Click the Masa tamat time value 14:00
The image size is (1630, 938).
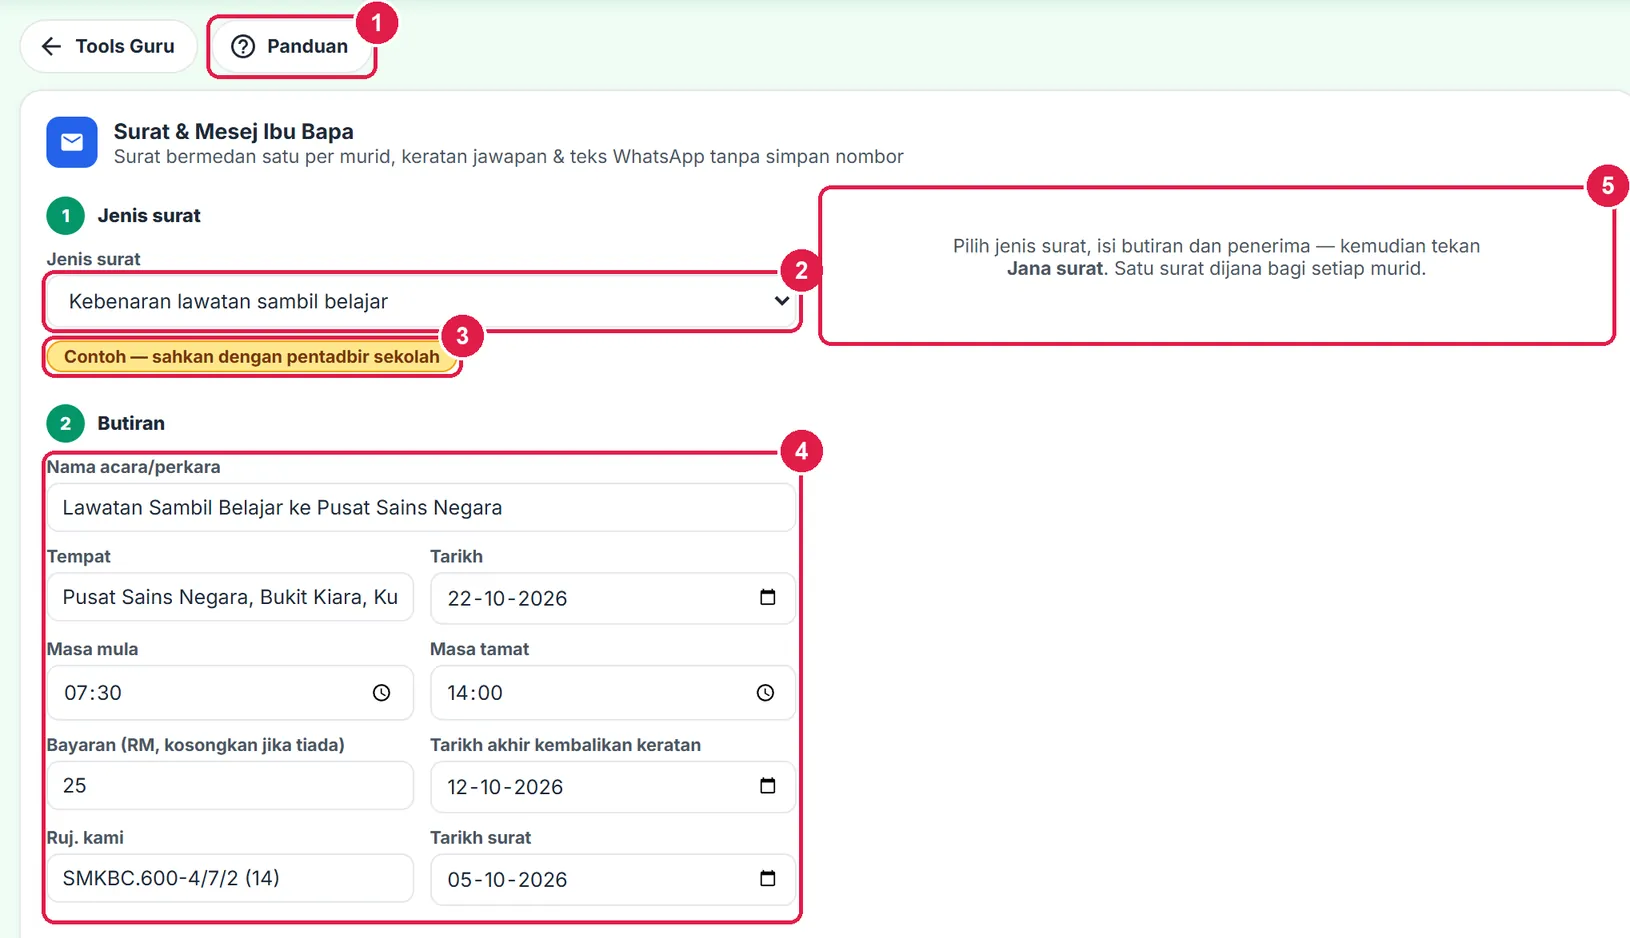coord(475,692)
